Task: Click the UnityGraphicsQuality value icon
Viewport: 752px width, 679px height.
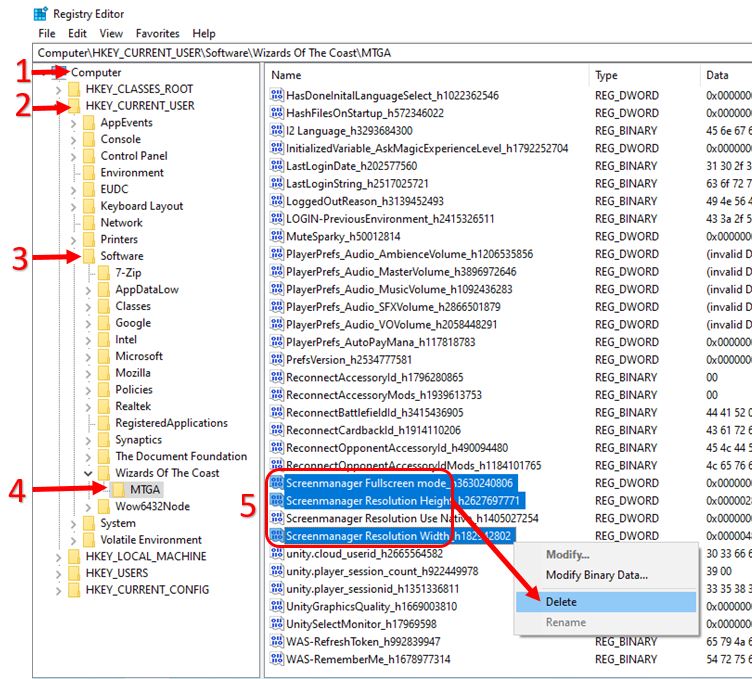Action: coord(277,606)
